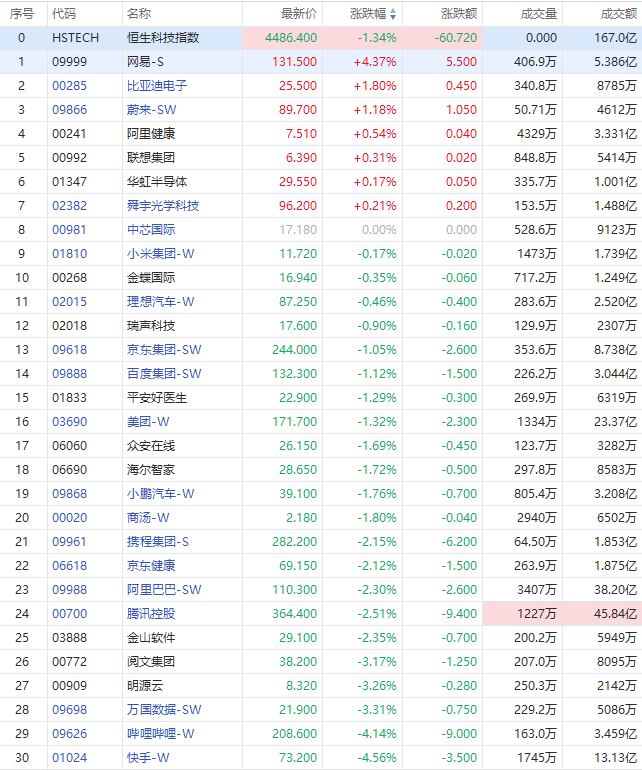Select the +4.37% change cell
The width and height of the screenshot is (642, 771).
coord(375,62)
